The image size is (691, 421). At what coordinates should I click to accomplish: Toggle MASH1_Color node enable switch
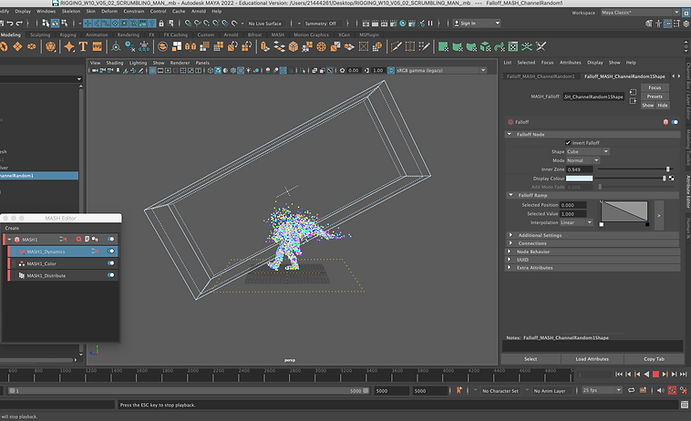click(x=111, y=263)
